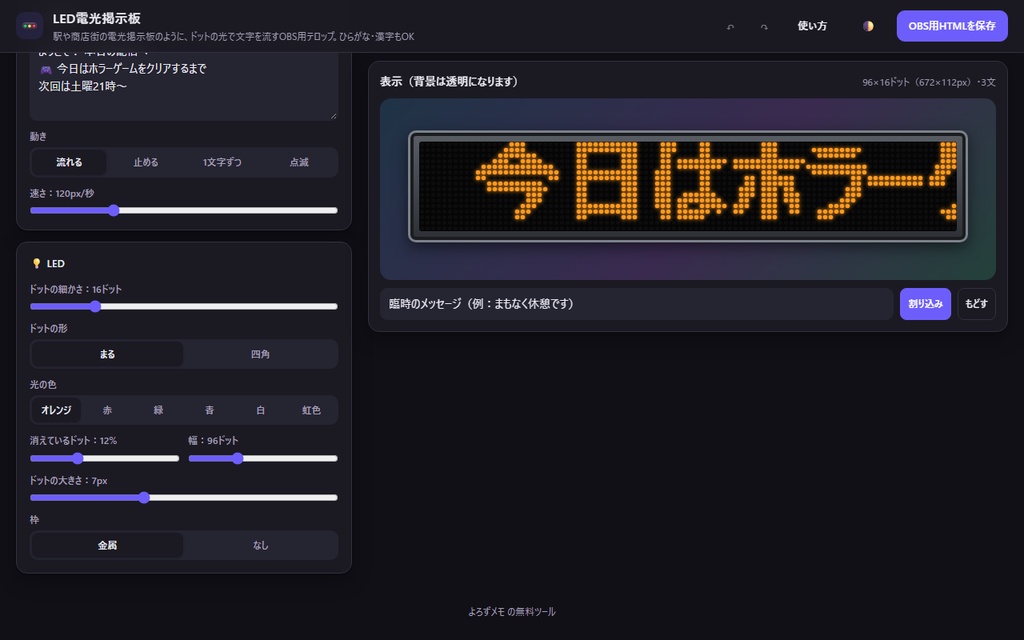Image resolution: width=1024 pixels, height=640 pixels.
Task: Click the message text area
Action: (184, 86)
